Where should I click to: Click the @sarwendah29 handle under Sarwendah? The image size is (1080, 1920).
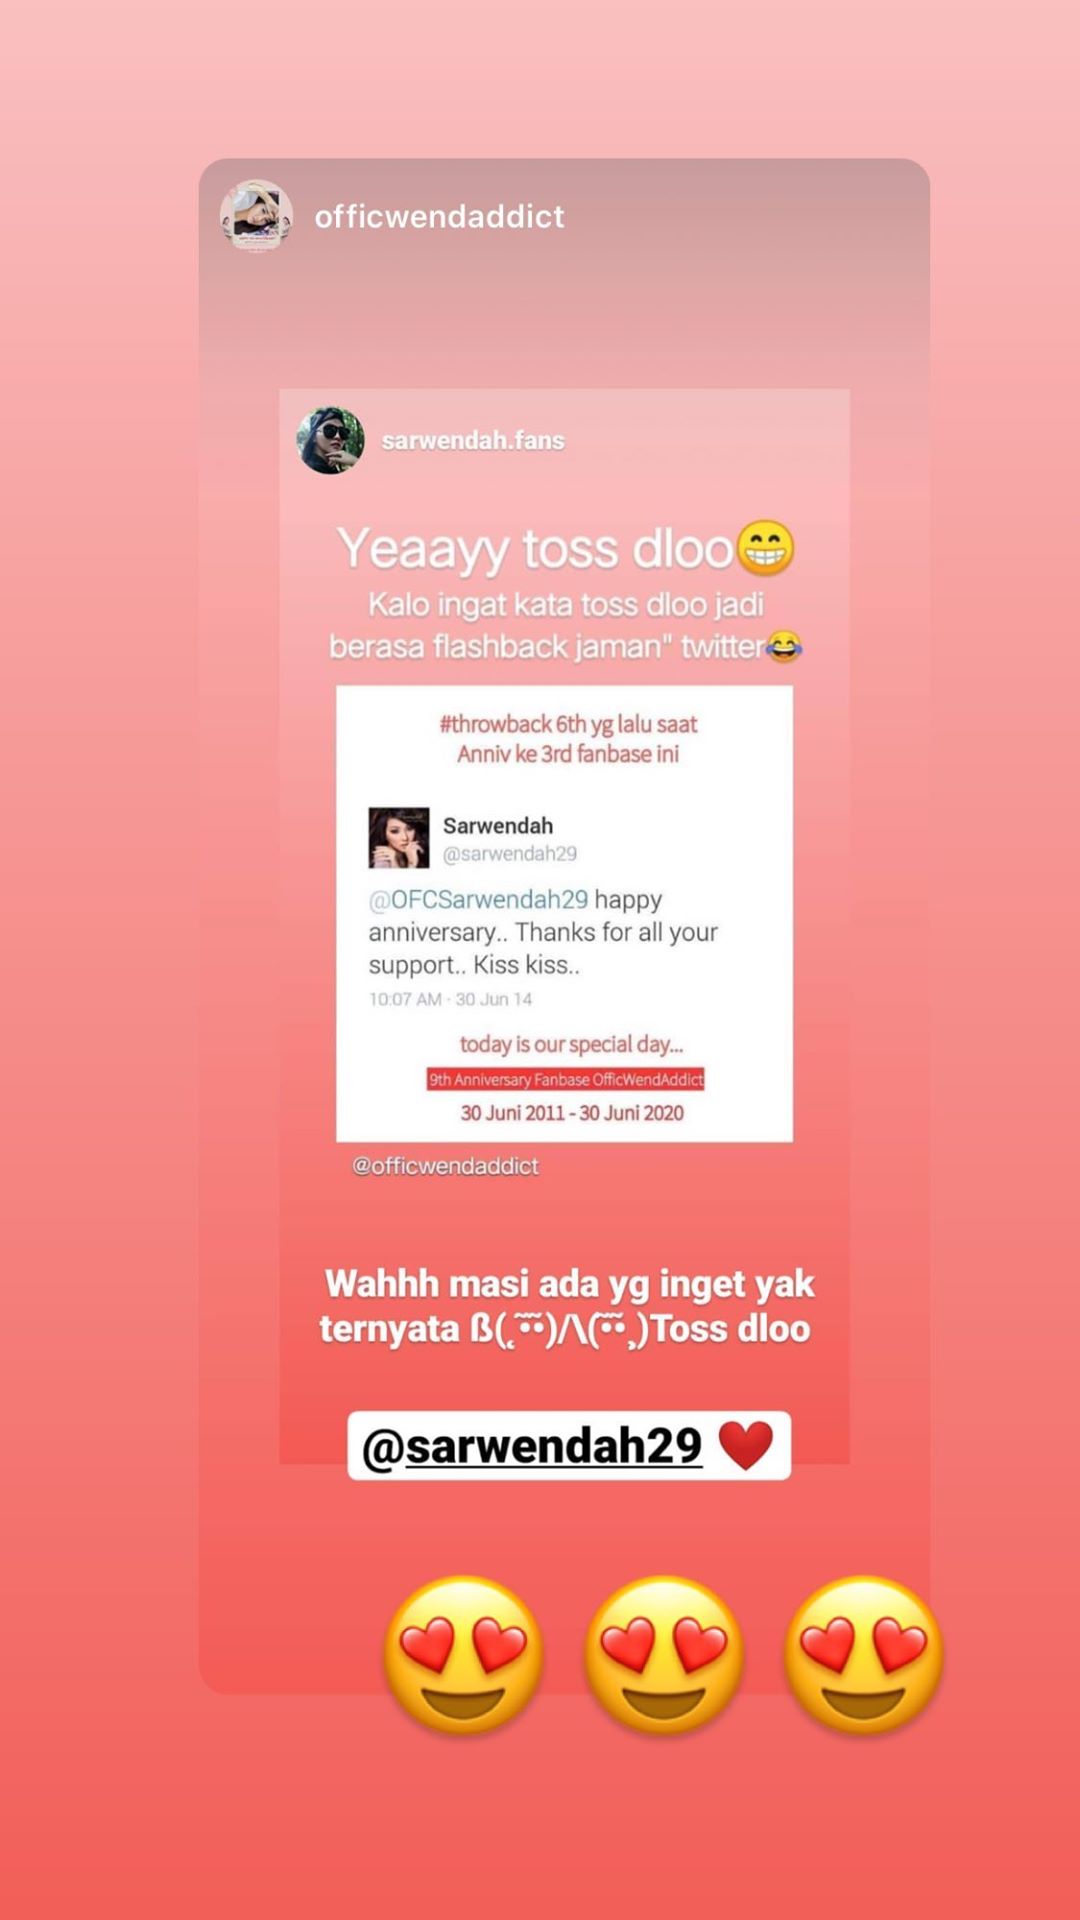510,854
